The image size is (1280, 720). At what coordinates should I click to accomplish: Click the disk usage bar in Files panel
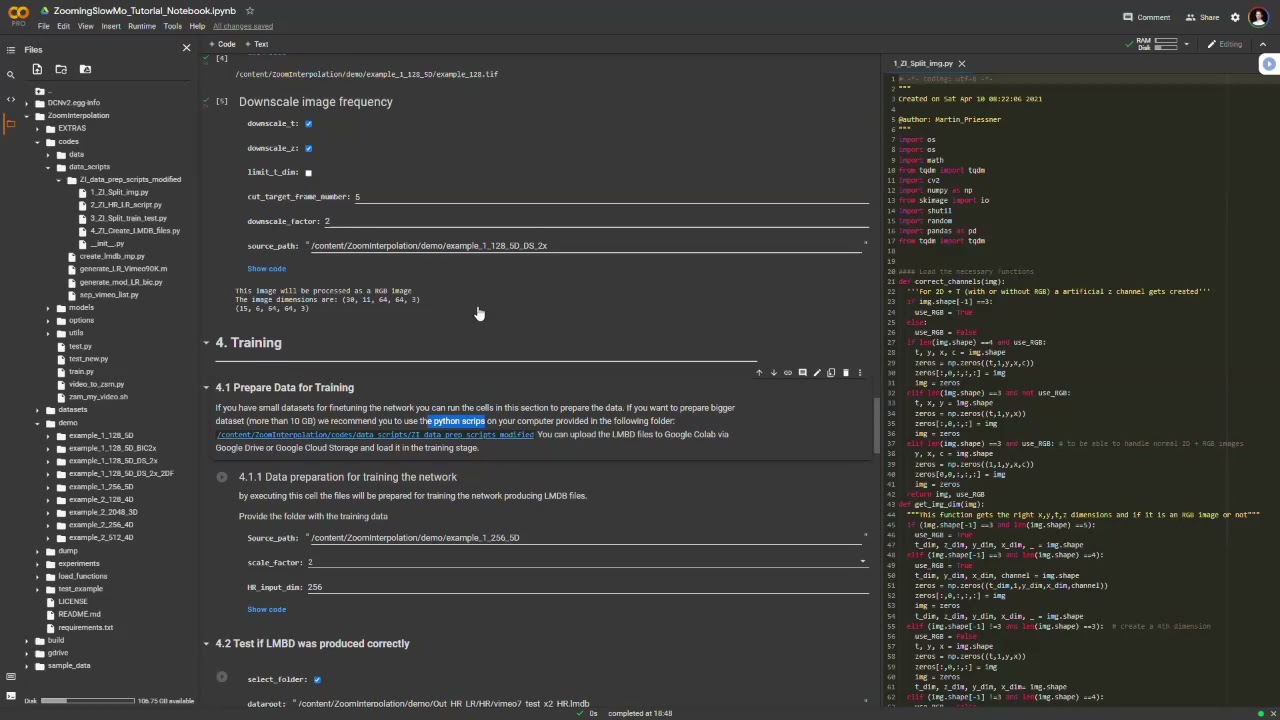(x=88, y=701)
